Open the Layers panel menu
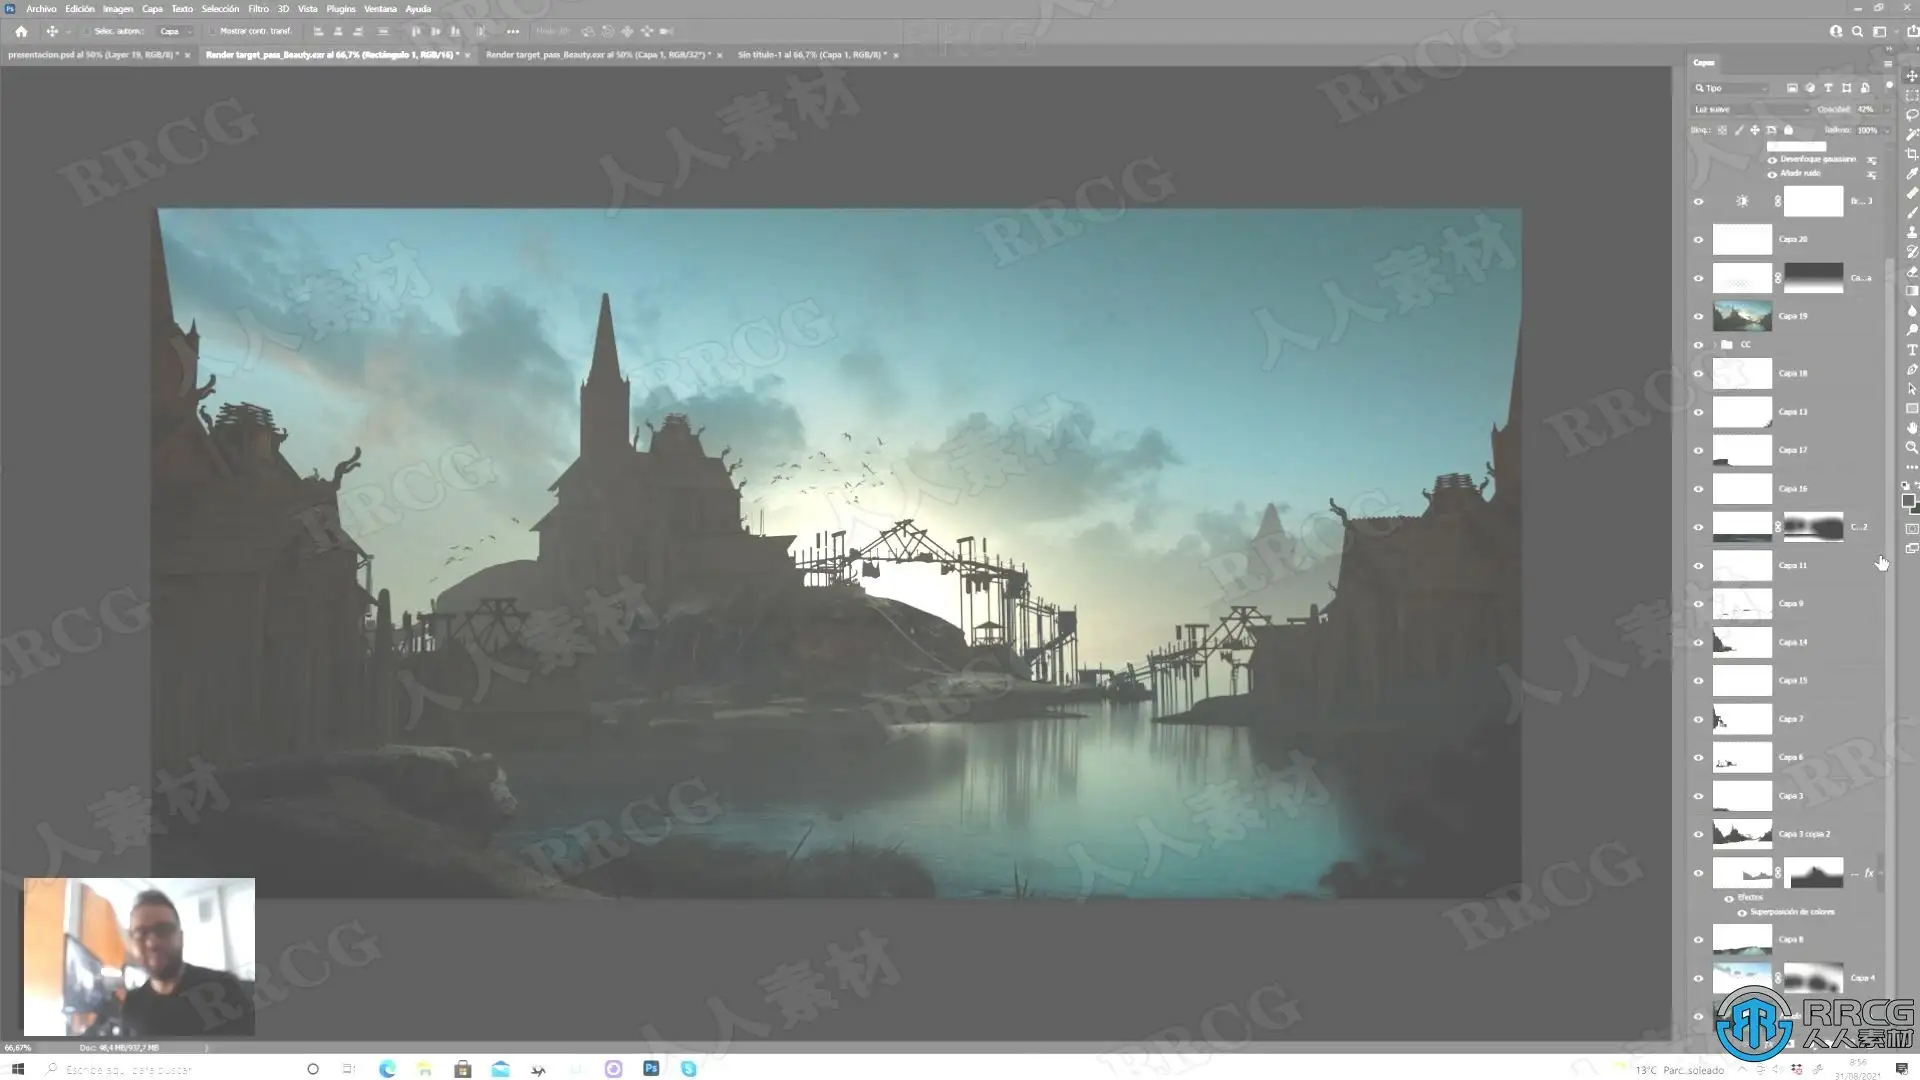 click(x=1887, y=63)
